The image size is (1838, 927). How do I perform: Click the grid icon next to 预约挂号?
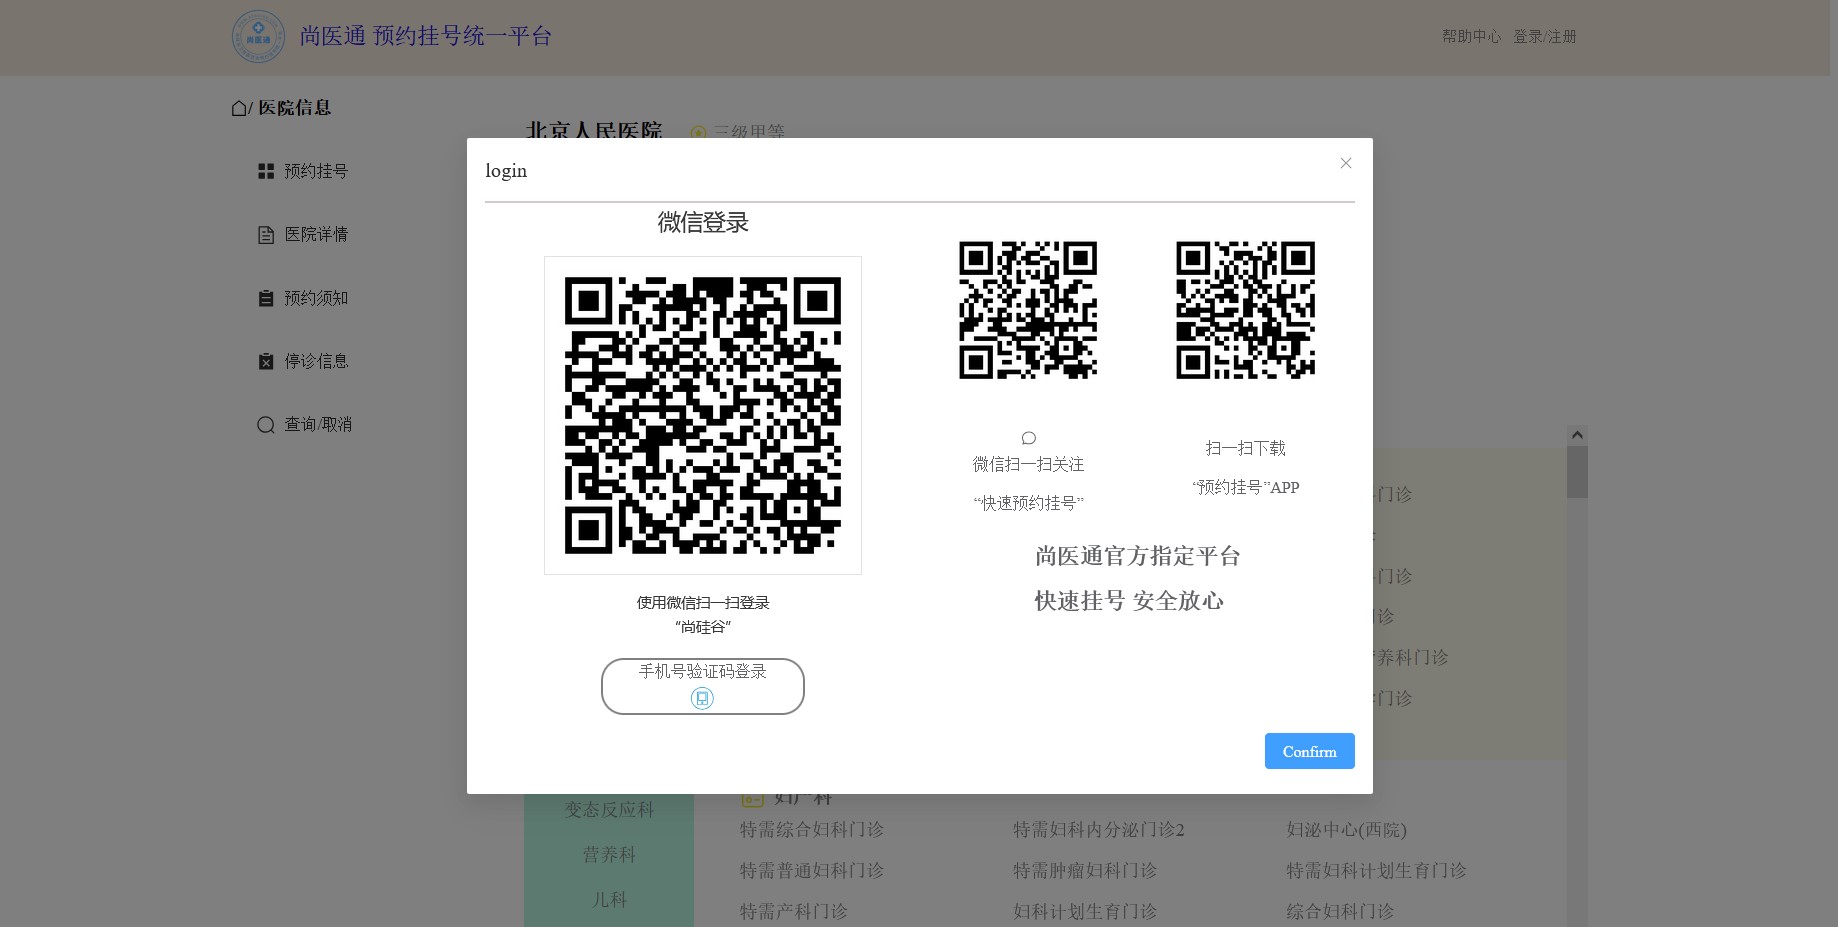pyautogui.click(x=266, y=171)
